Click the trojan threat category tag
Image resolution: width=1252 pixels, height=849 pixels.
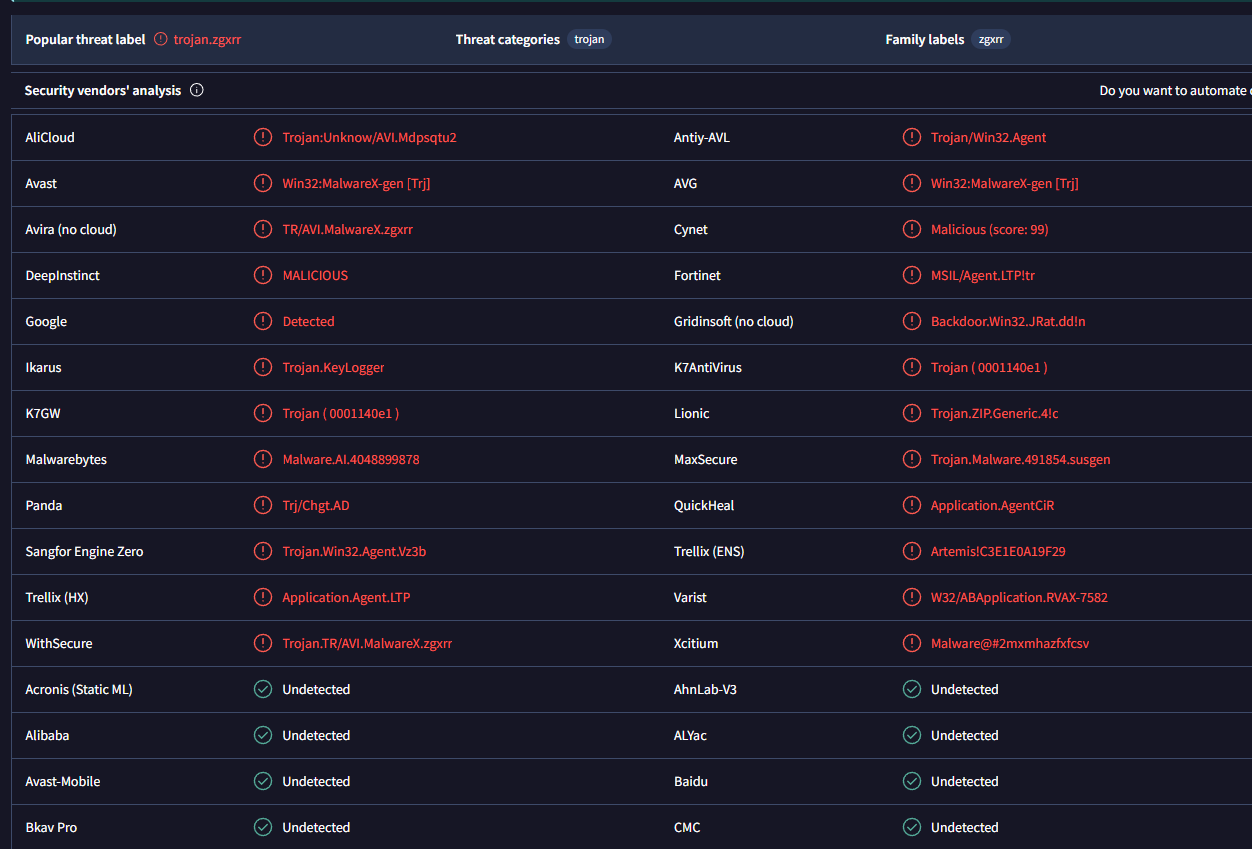click(589, 40)
